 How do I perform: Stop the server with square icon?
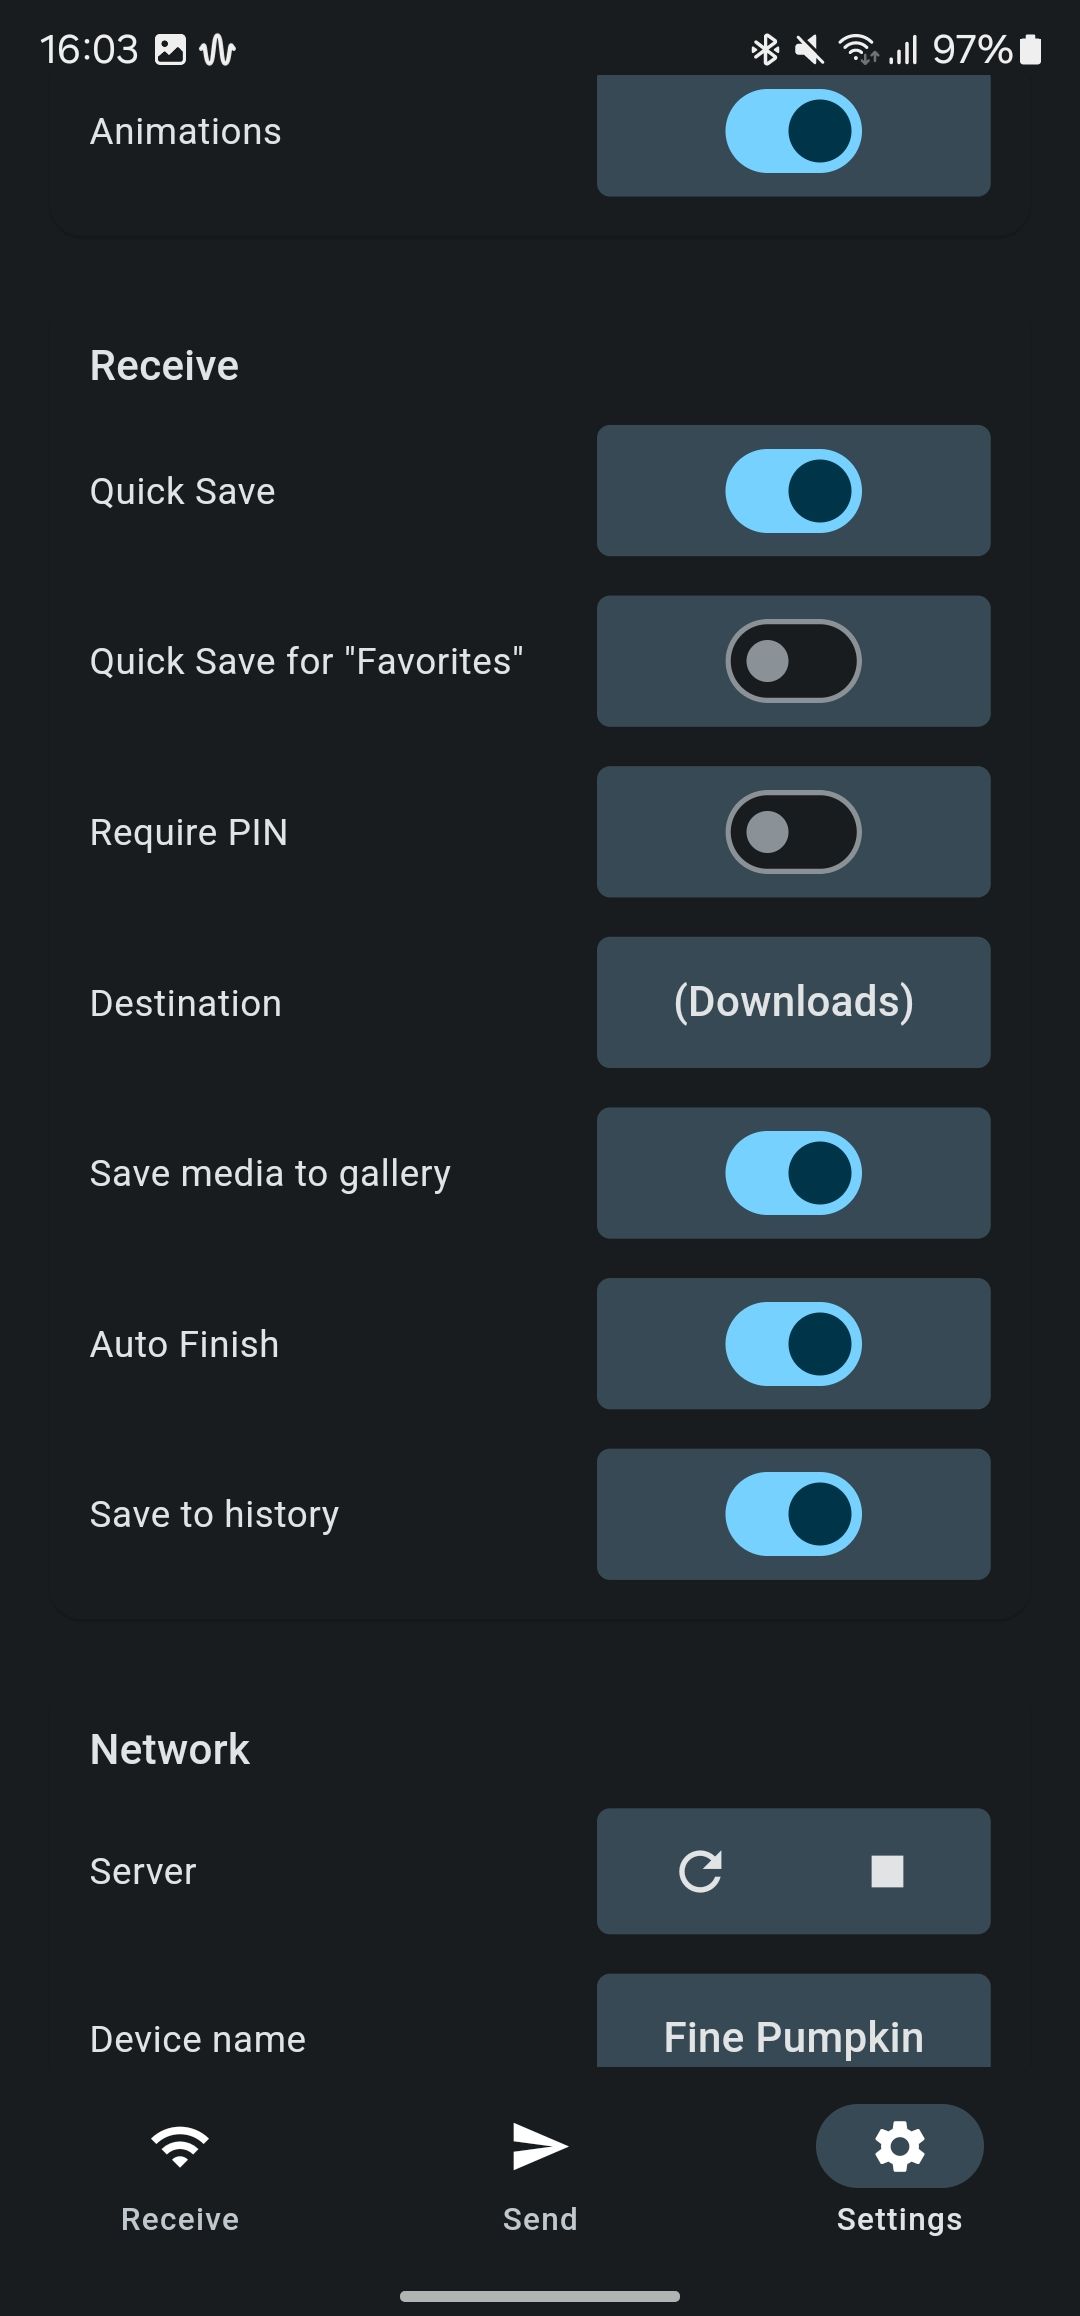pos(887,1871)
